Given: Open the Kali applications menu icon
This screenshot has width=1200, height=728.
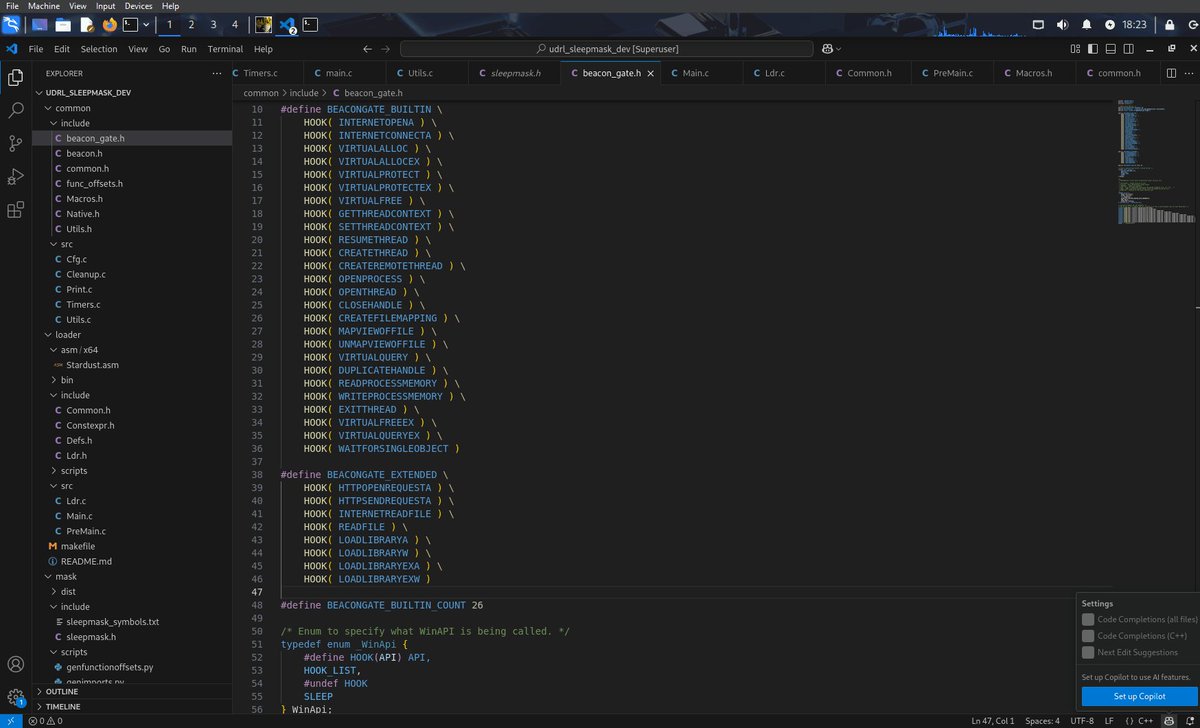Looking at the screenshot, I should point(11,24).
